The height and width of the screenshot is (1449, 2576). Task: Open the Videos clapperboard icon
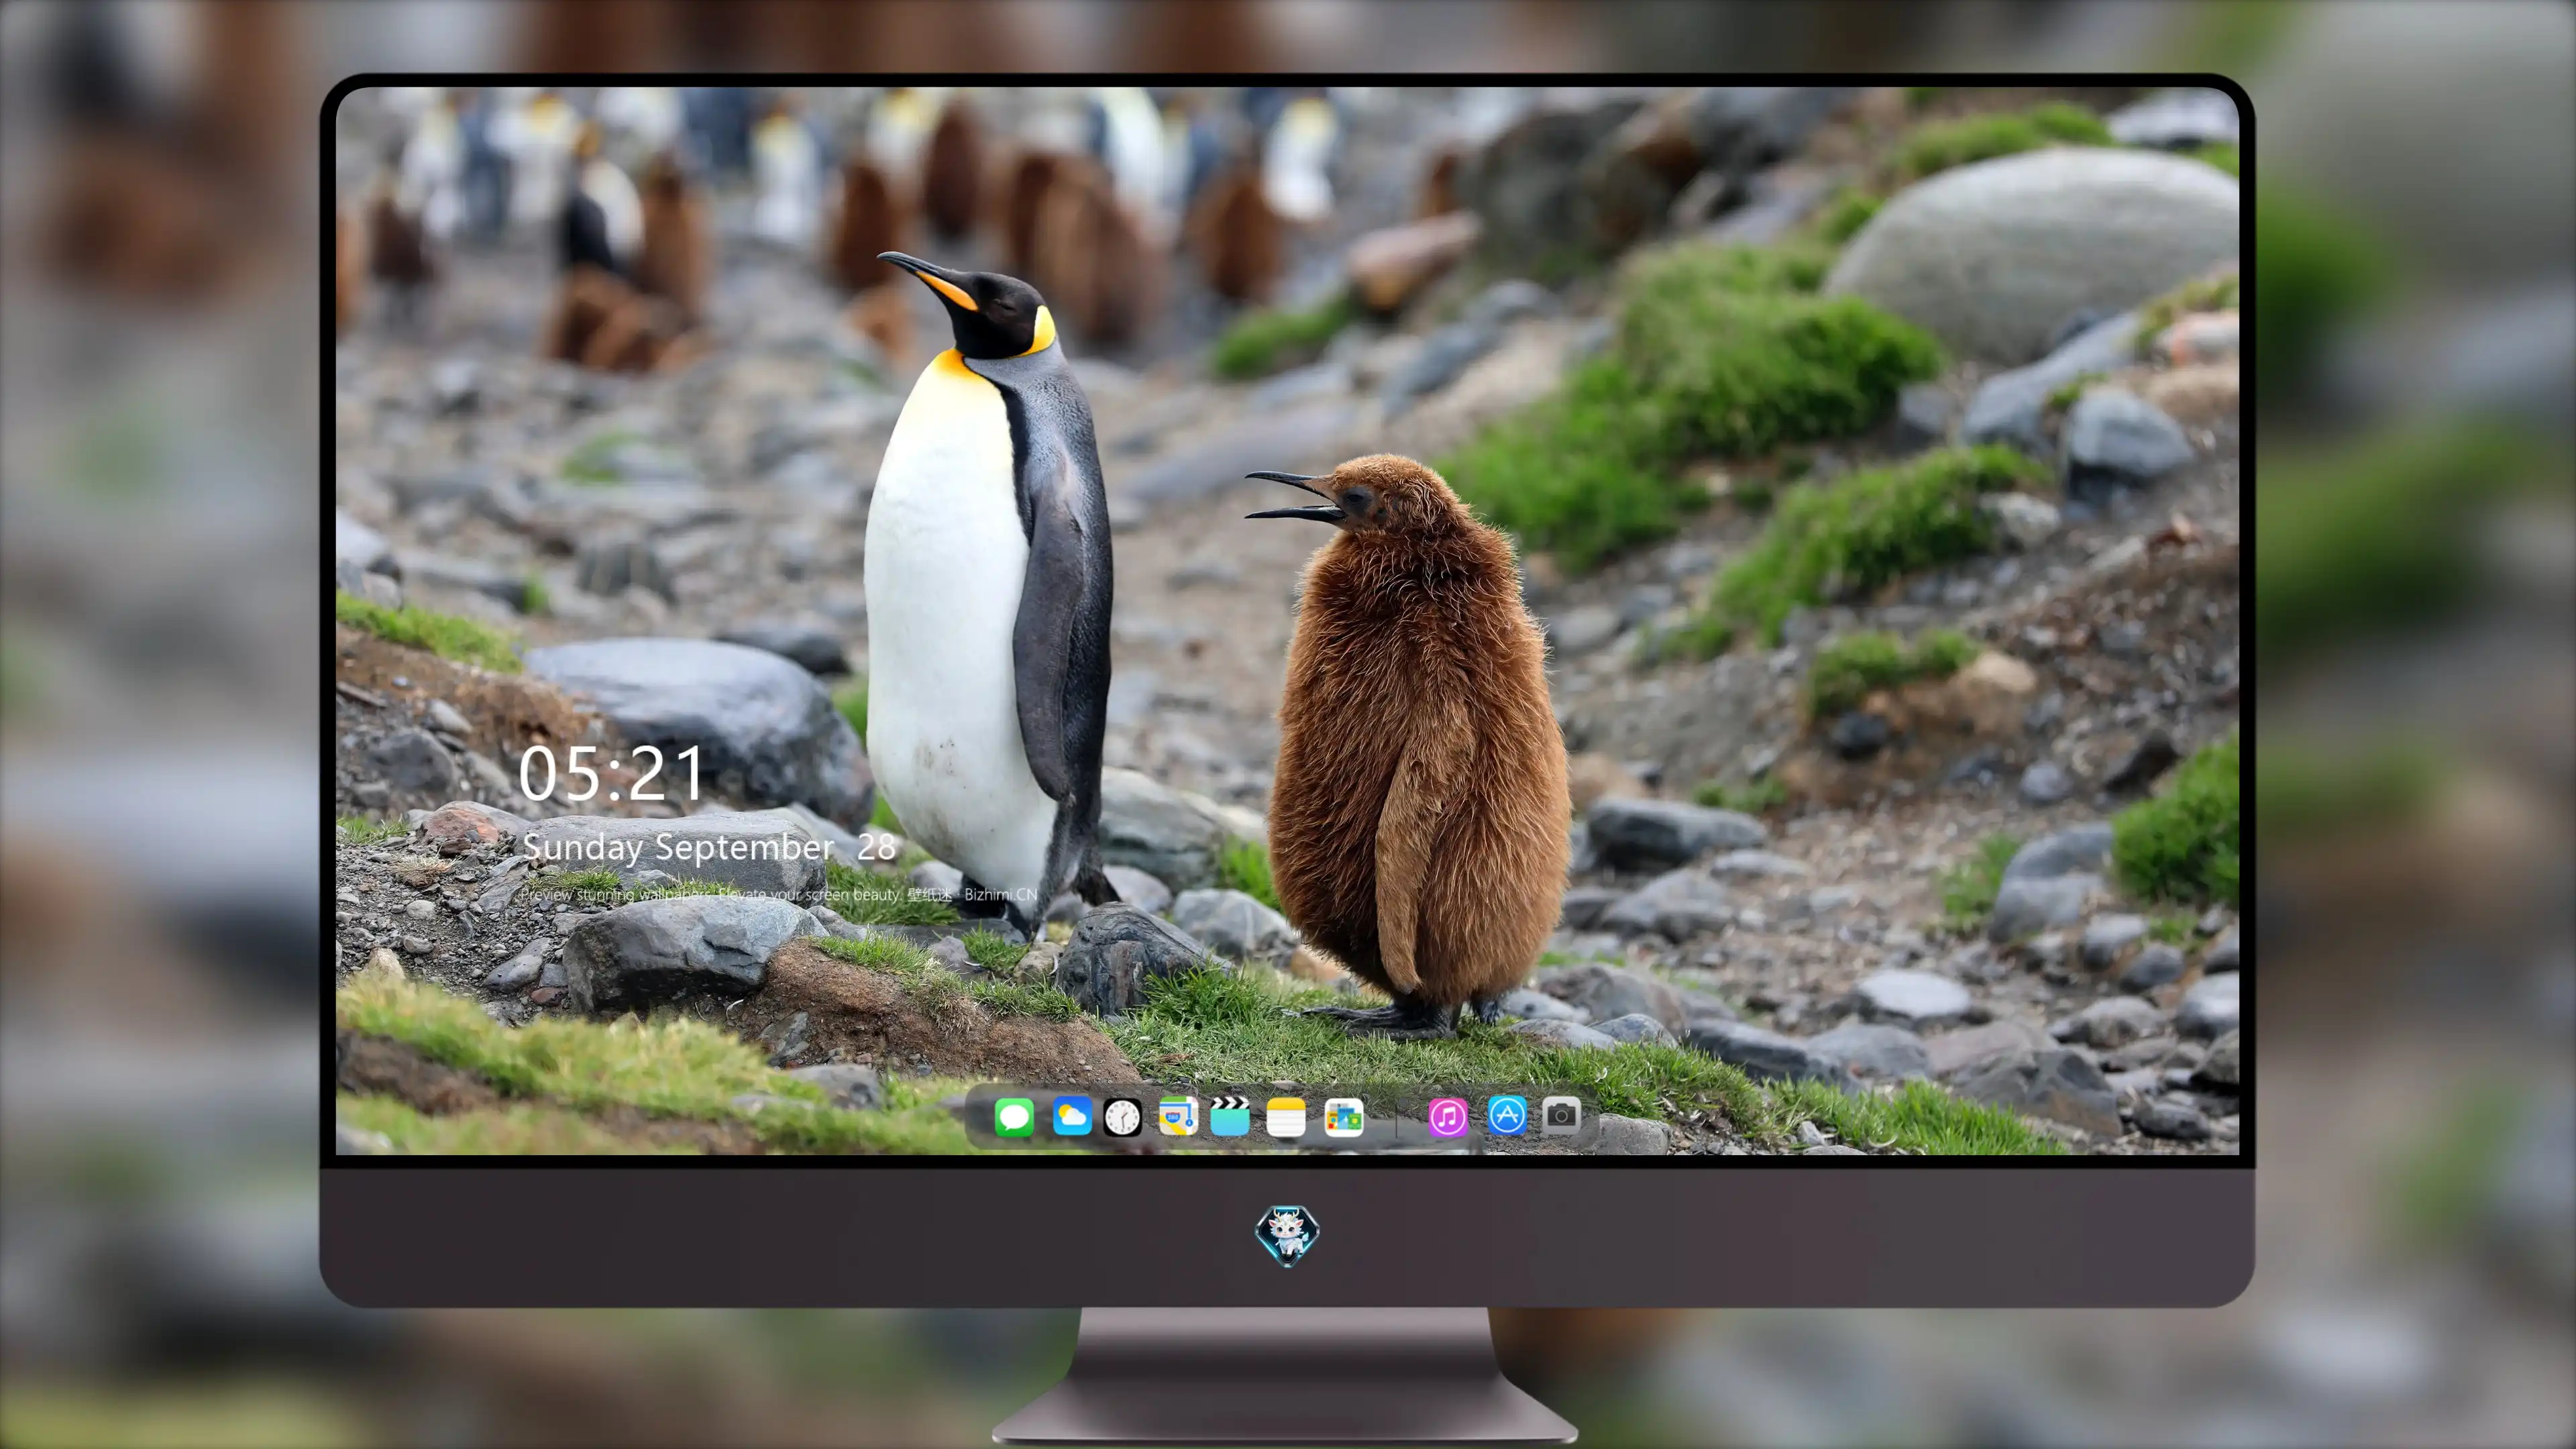1230,1117
